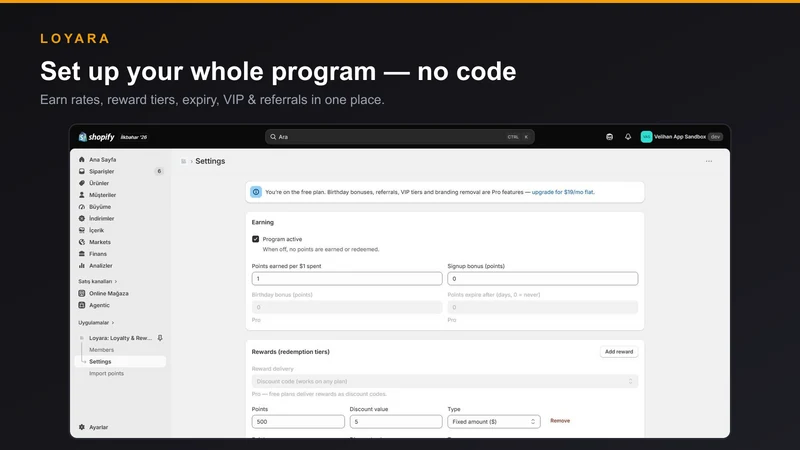Open the Reward delivery dropdown
The image size is (800, 450).
[x=444, y=381]
